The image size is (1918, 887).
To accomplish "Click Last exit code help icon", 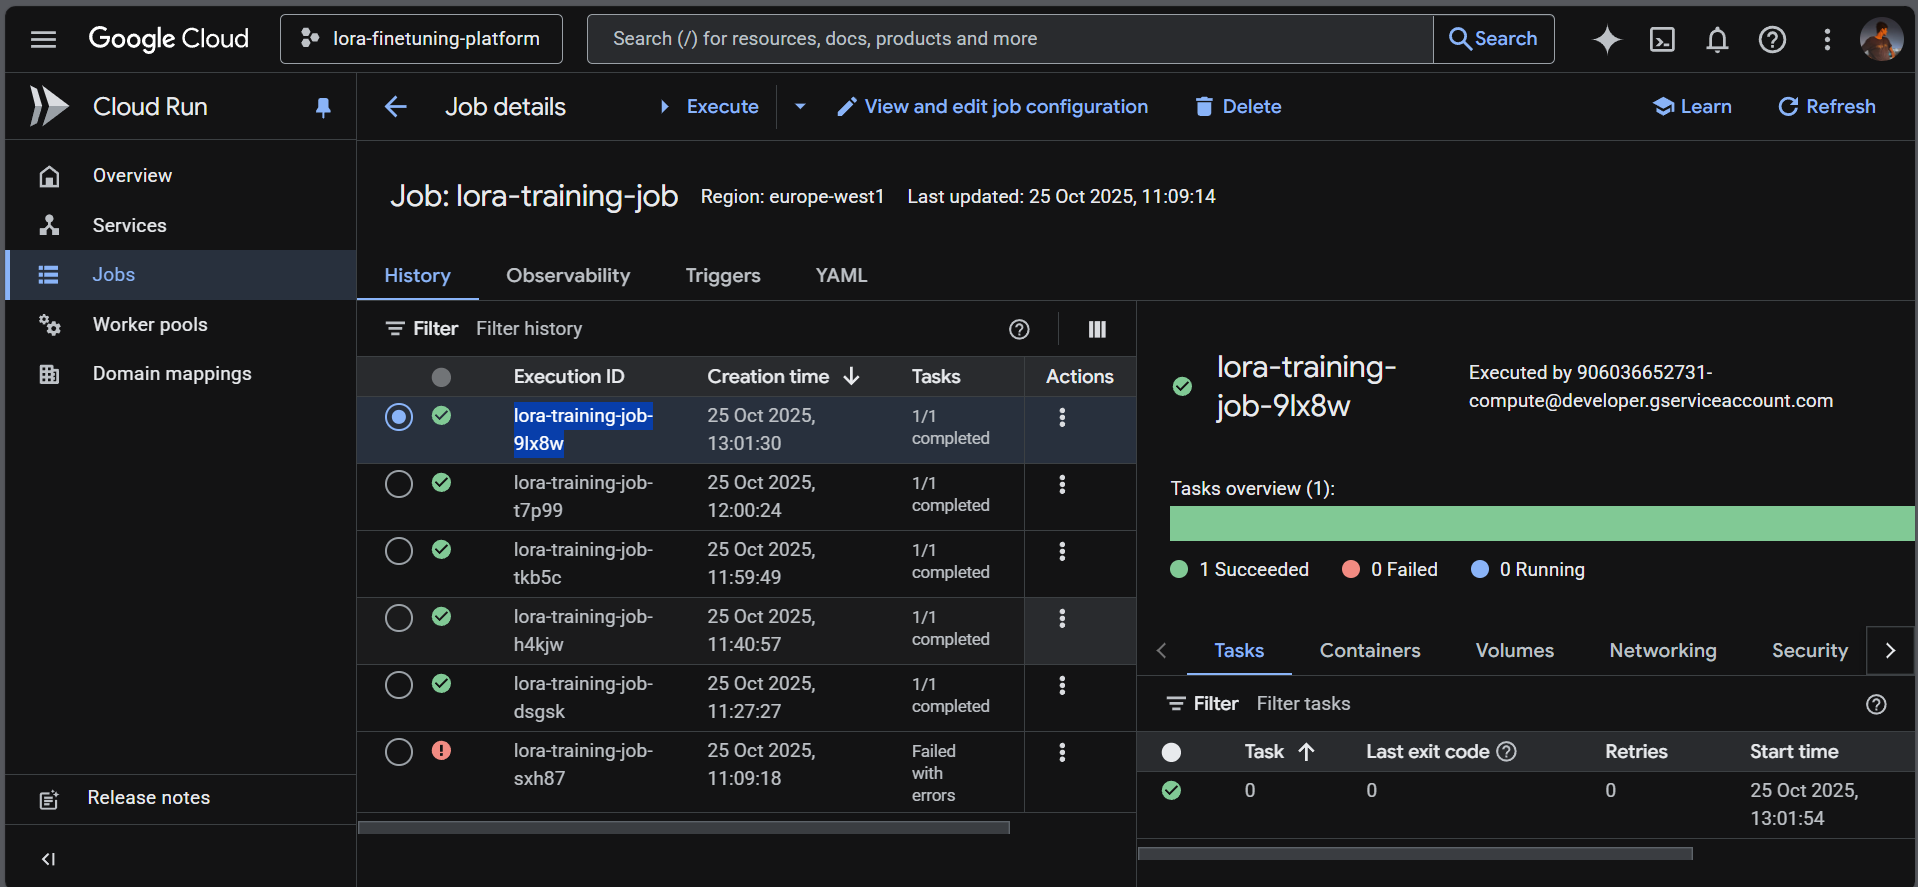I will [x=1506, y=751].
